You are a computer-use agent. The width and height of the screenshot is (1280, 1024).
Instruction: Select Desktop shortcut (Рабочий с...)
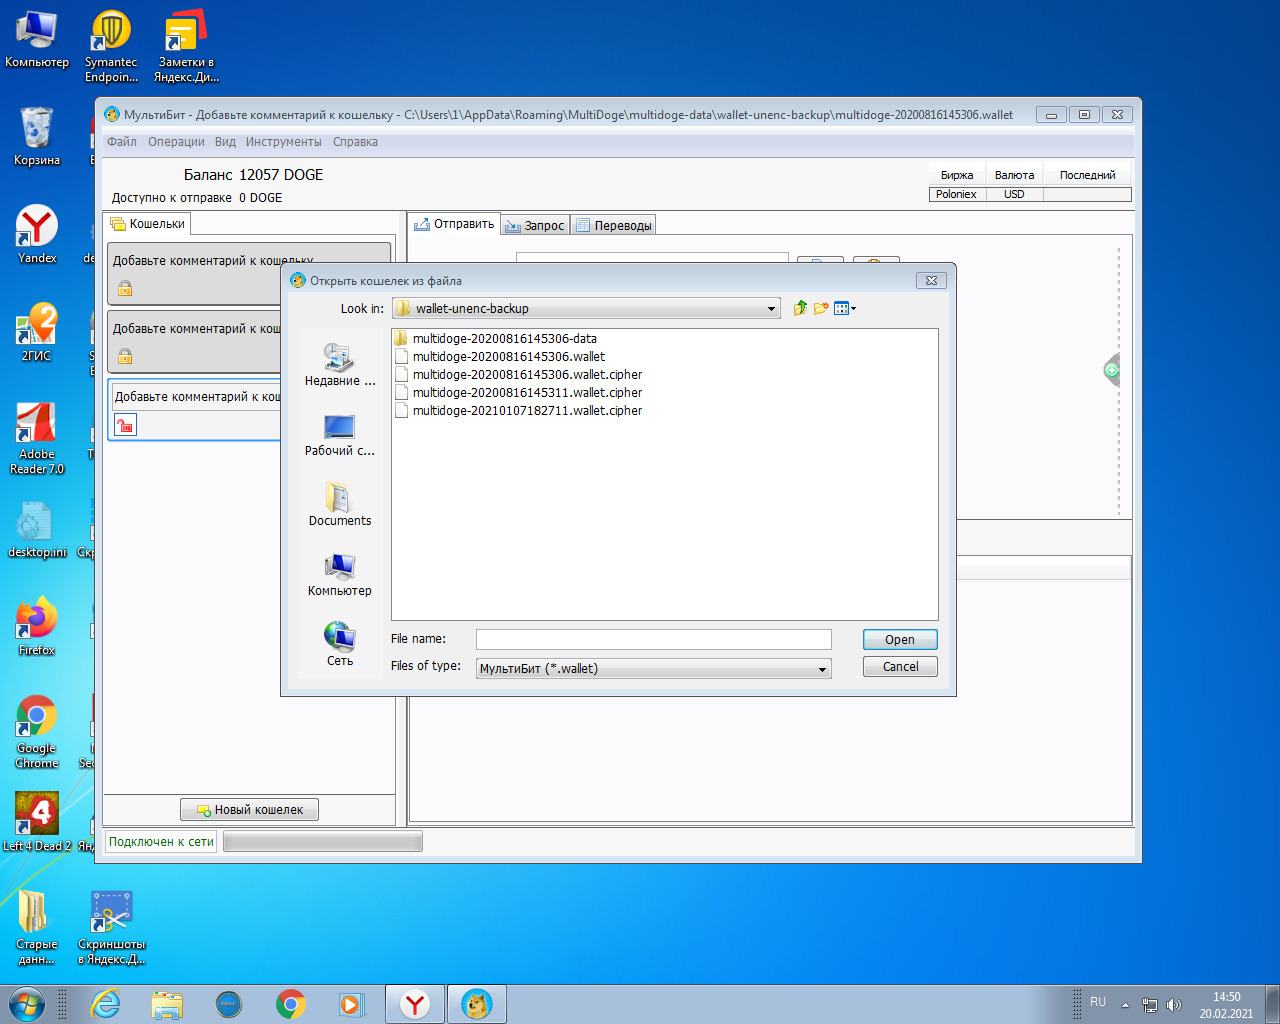tap(340, 435)
